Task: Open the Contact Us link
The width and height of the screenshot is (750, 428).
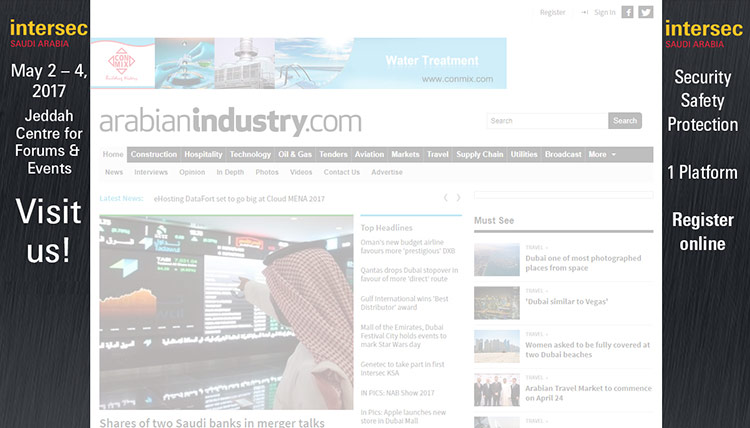Action: (342, 172)
